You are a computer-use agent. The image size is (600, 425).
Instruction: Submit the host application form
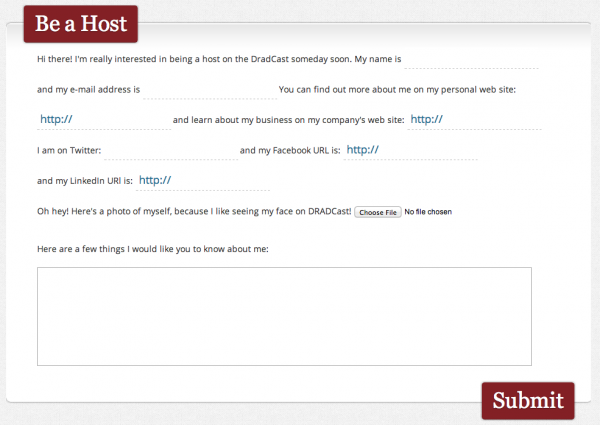coord(528,401)
